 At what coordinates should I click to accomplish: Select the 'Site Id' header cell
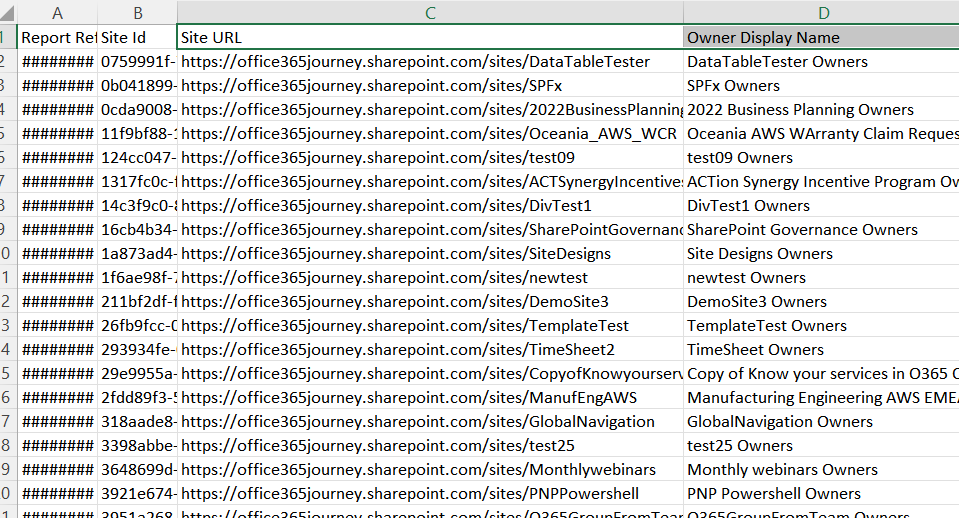(138, 37)
